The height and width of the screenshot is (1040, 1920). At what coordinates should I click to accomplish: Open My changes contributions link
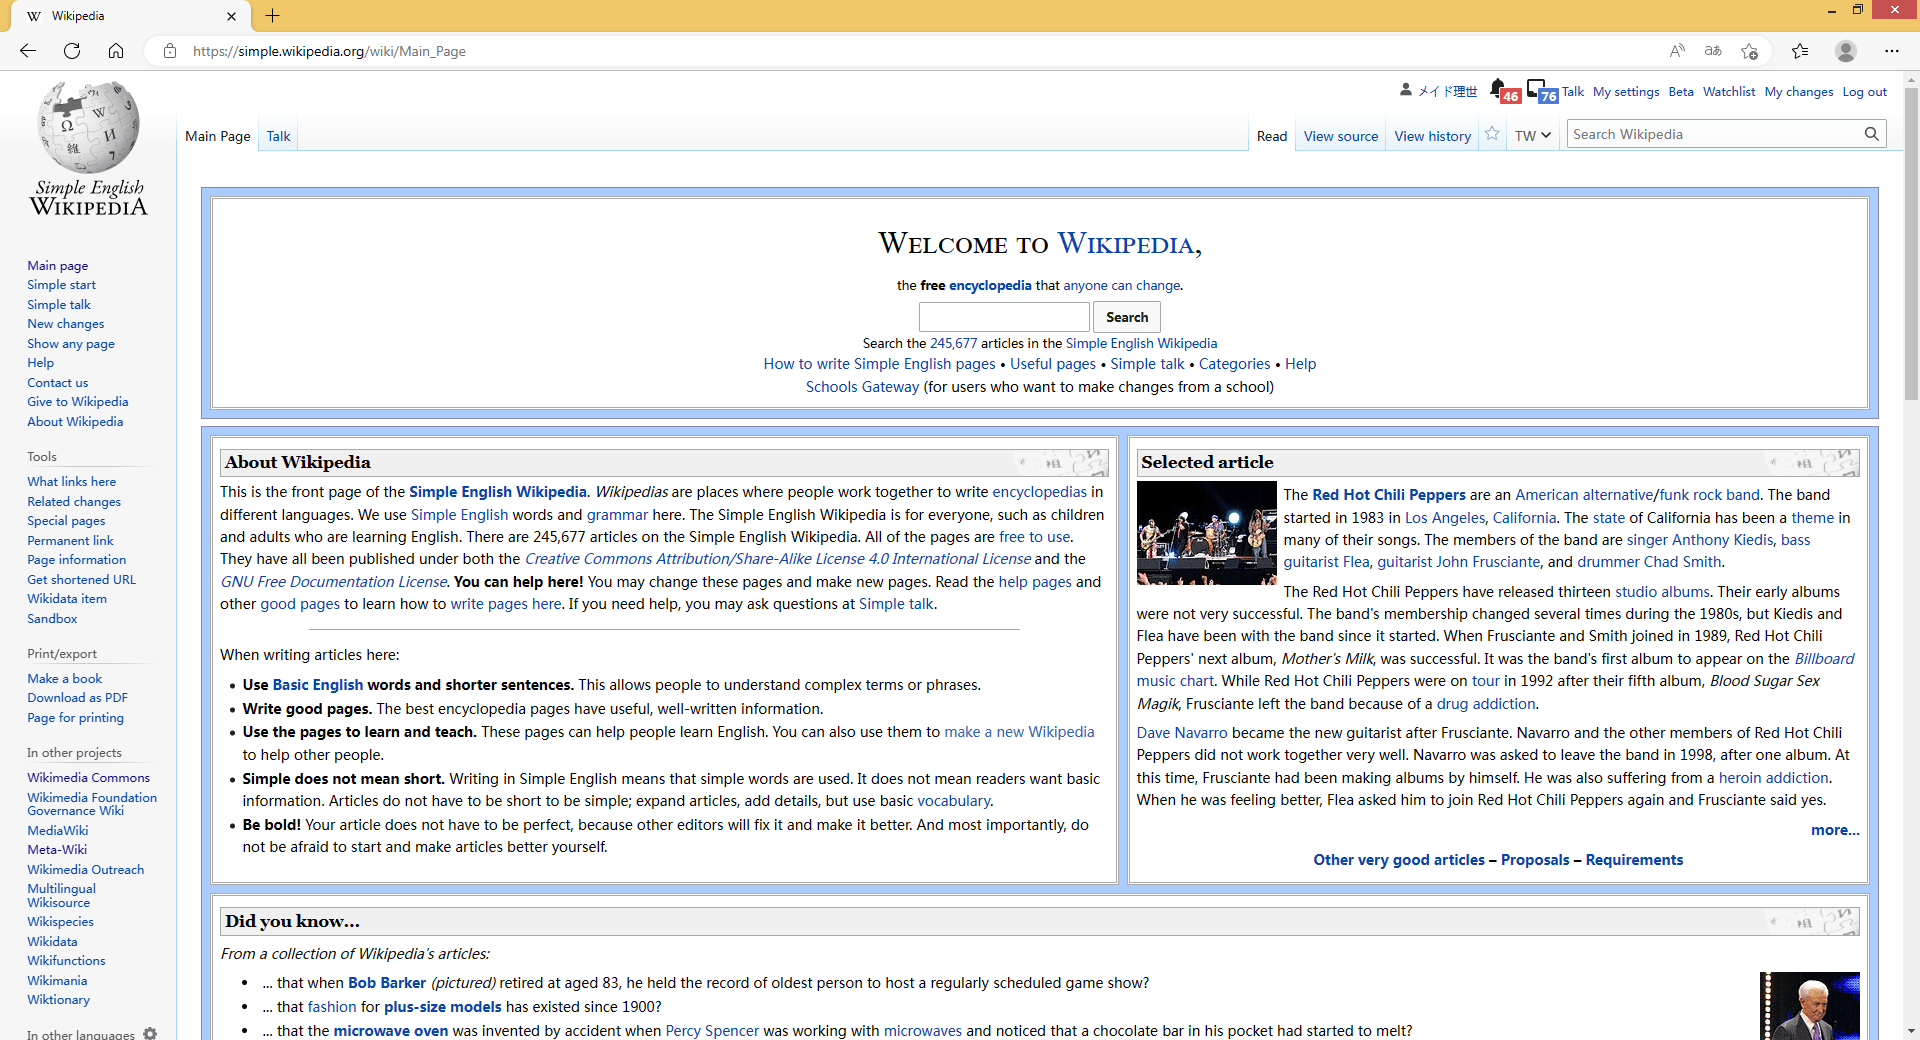[x=1799, y=91]
